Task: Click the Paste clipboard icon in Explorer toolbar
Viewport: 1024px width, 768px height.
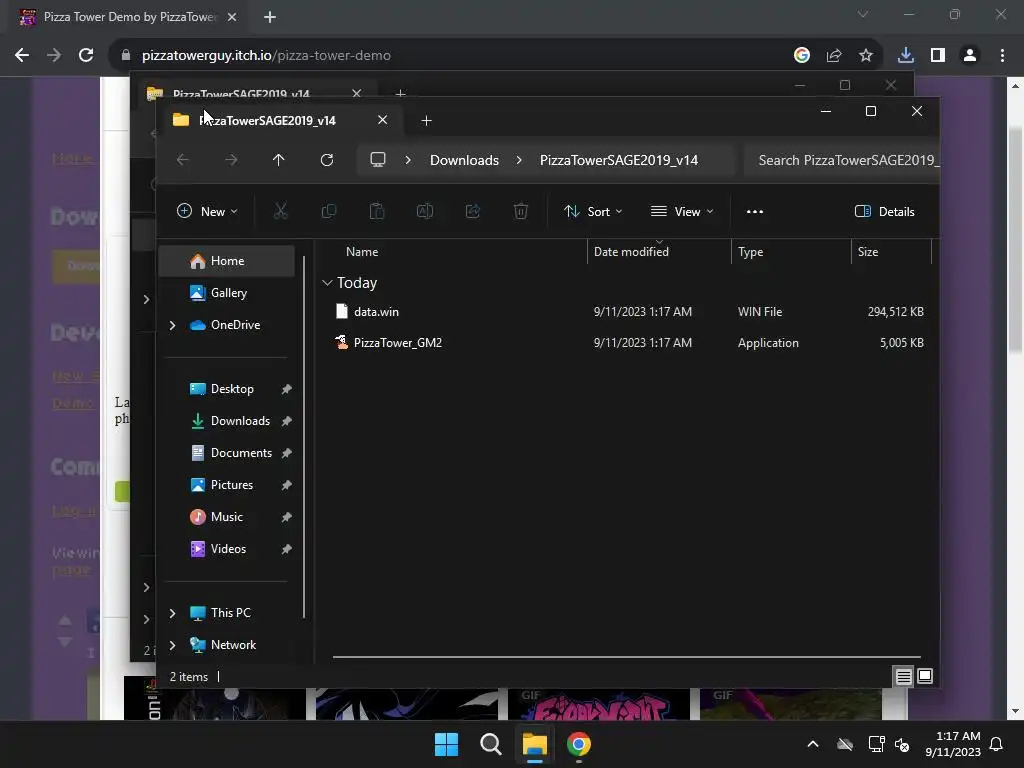Action: click(x=377, y=211)
